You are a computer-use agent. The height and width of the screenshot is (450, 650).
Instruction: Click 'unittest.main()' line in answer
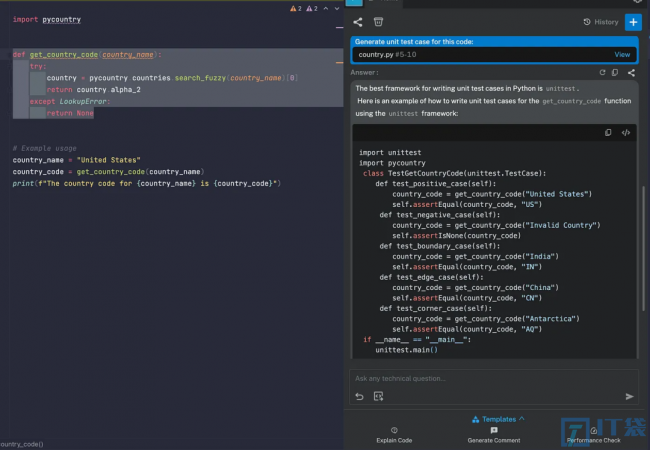click(406, 350)
